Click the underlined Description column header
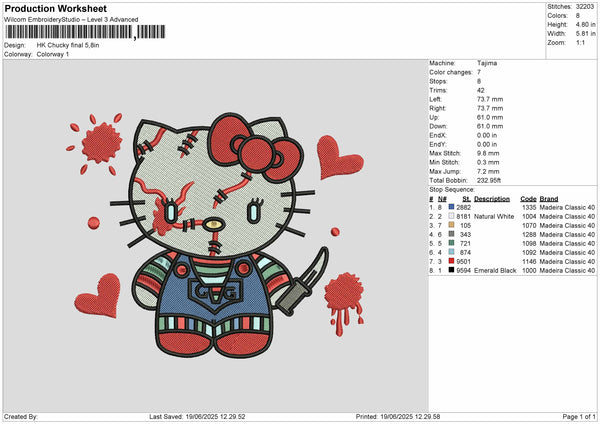This screenshot has width=600, height=424. (x=492, y=199)
